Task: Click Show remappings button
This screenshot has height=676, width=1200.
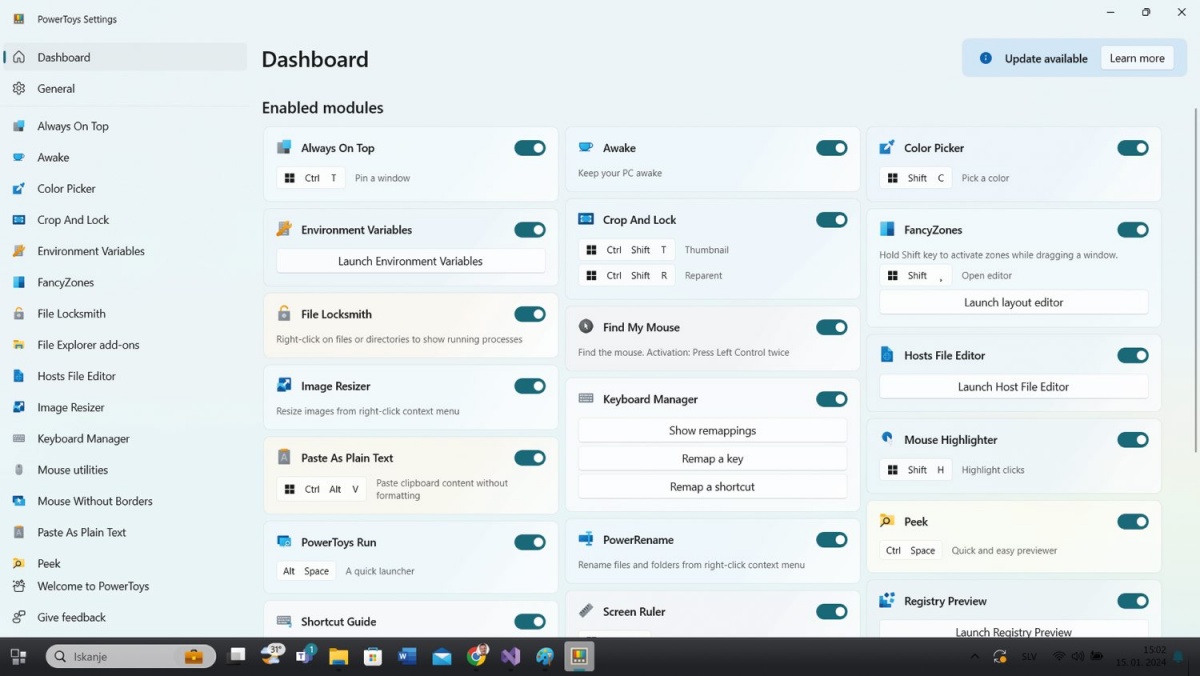Action: coord(713,430)
